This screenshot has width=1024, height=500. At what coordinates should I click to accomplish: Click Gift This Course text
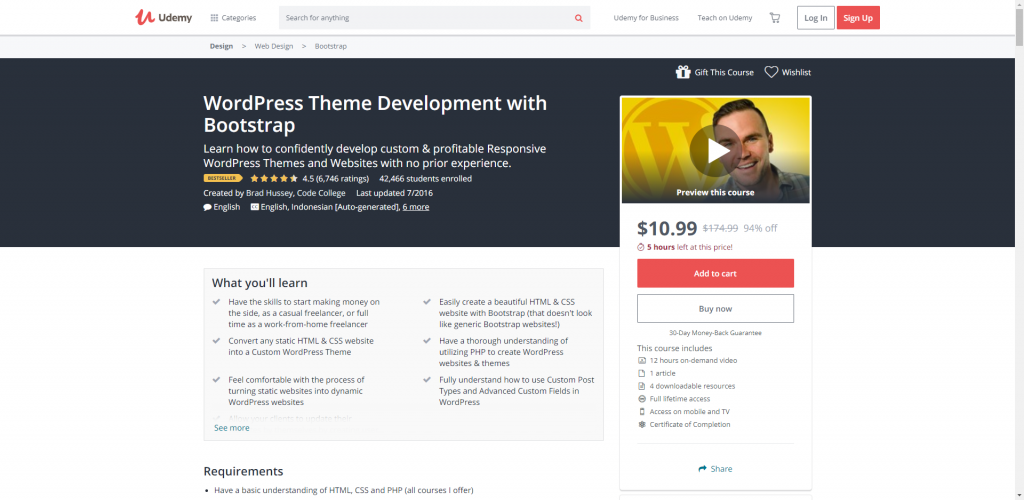(x=724, y=72)
